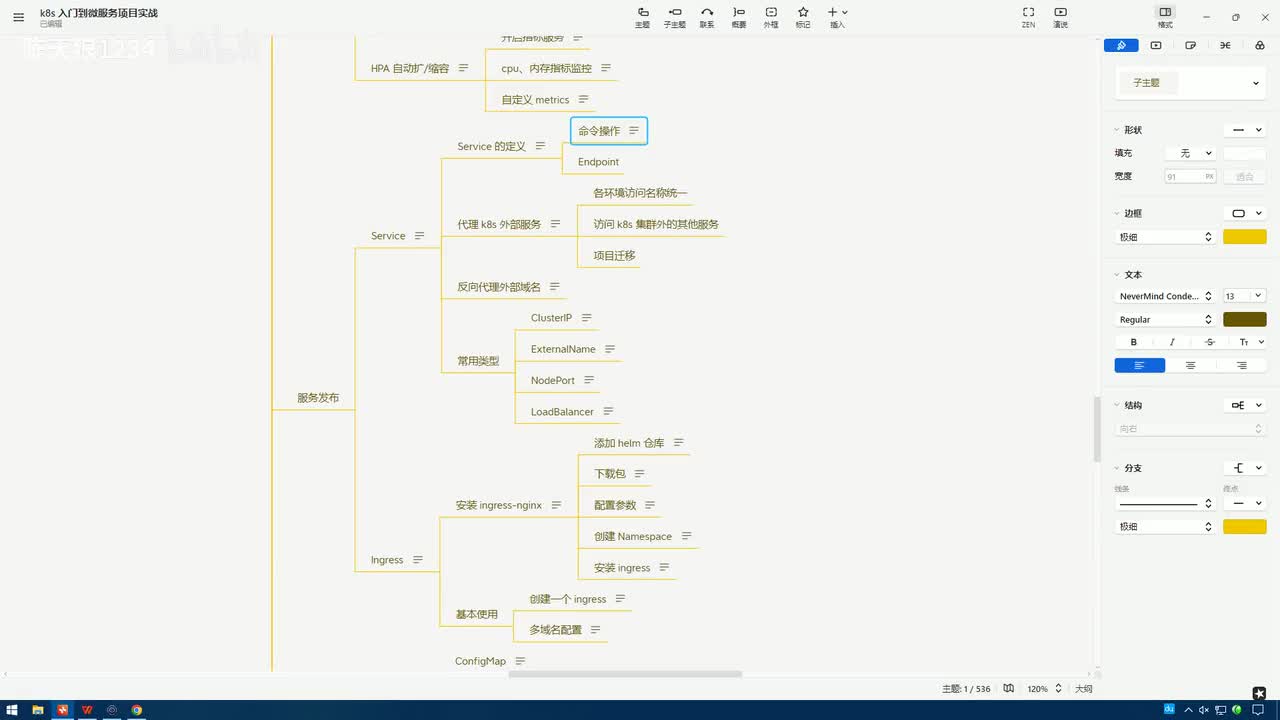Screen dimensions: 1280x720
Task: Open Chrome from the taskbar
Action: tap(137, 710)
